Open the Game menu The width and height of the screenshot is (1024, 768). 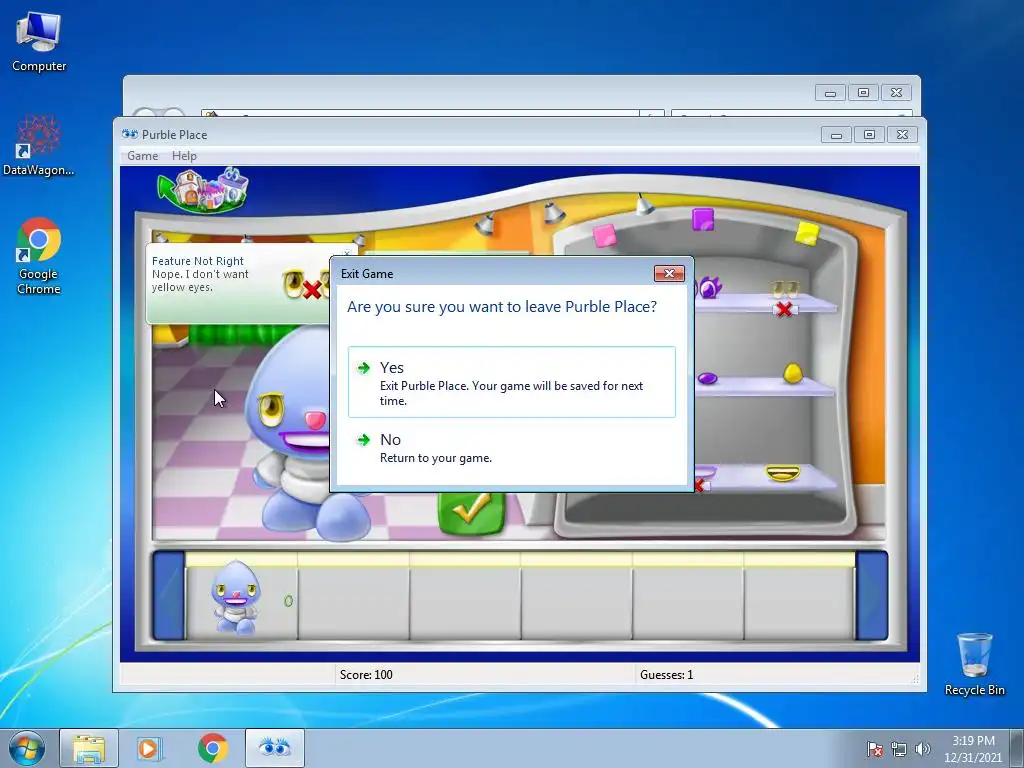[x=142, y=156]
